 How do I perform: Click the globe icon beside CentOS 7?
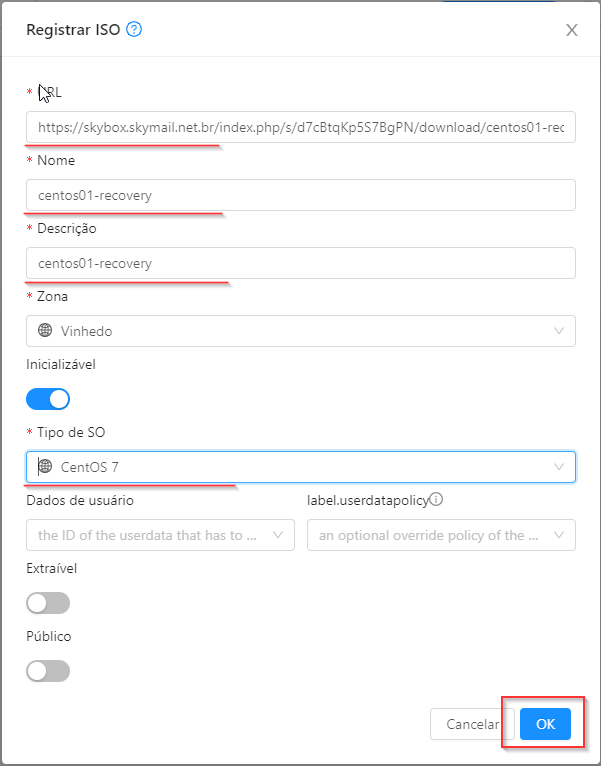[x=45, y=467]
